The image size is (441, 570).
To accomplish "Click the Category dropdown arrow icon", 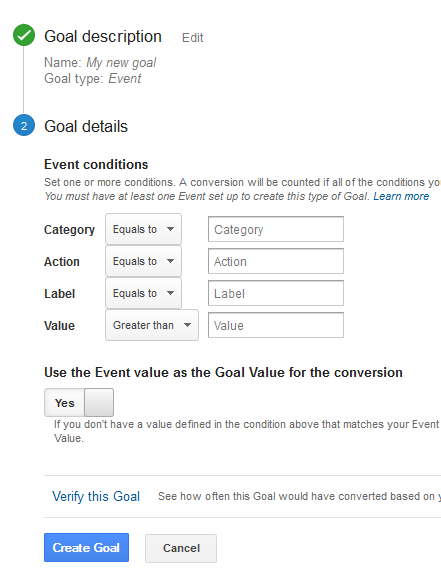I will (170, 229).
